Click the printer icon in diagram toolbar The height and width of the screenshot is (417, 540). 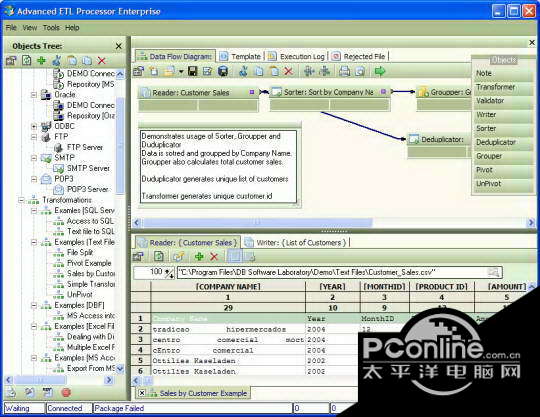coord(344,71)
